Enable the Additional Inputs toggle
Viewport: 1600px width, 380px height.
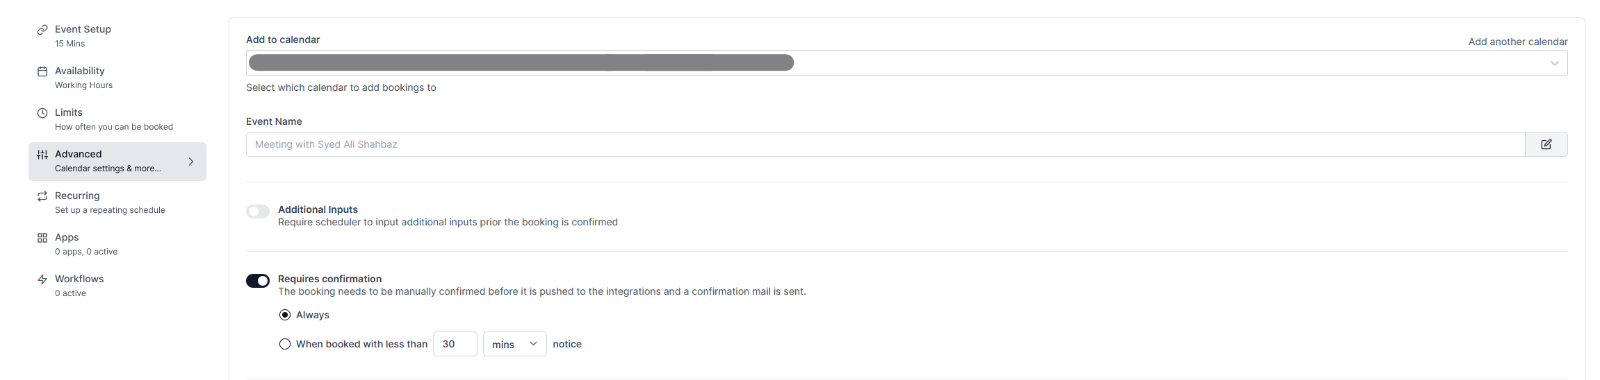[258, 211]
